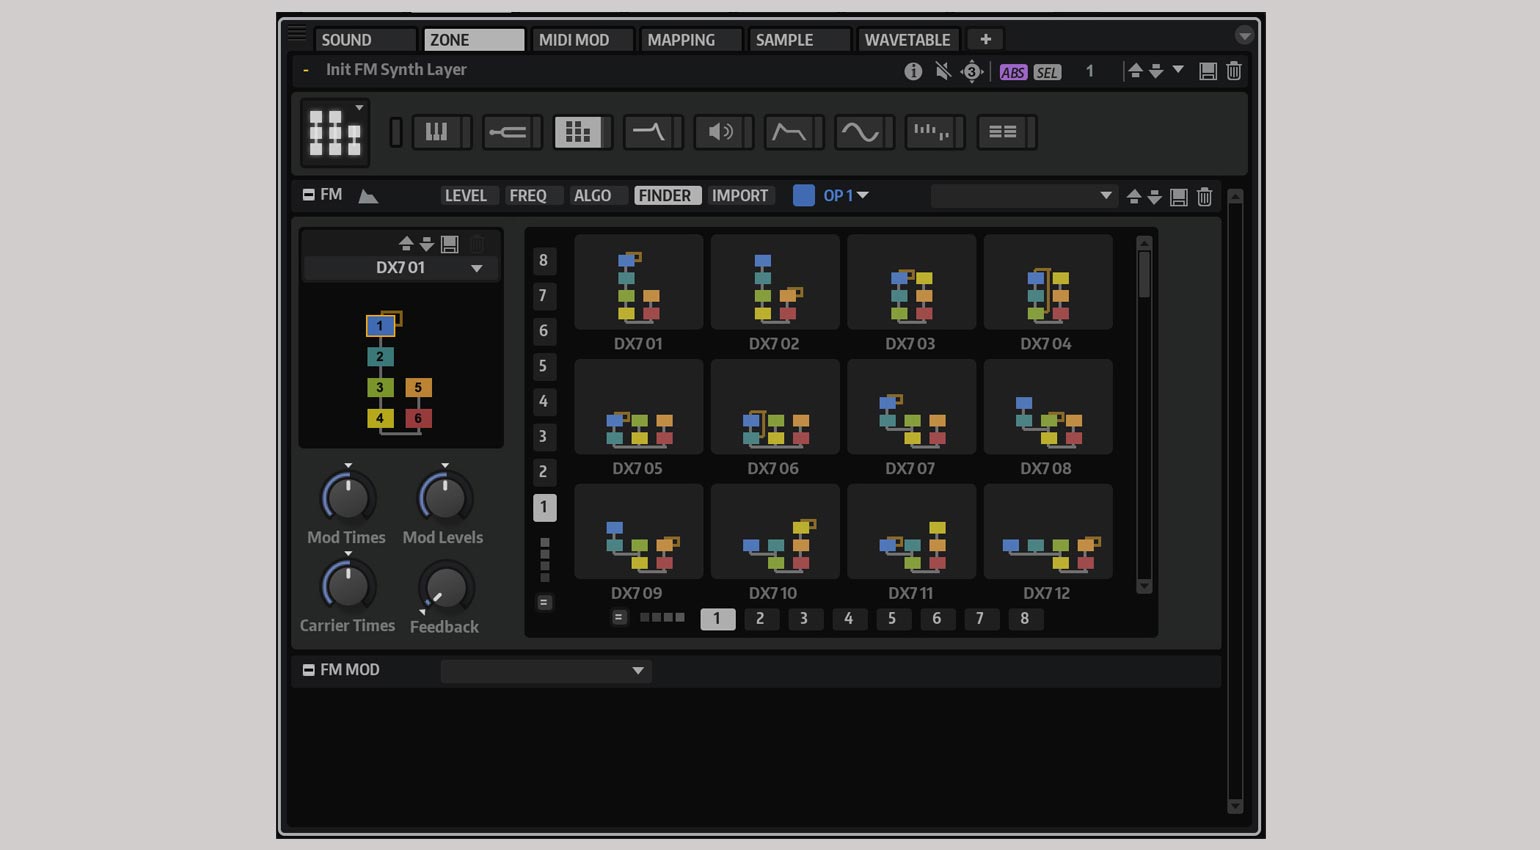The image size is (1540, 850).
Task: Switch to the ALGO page
Action: coord(592,196)
